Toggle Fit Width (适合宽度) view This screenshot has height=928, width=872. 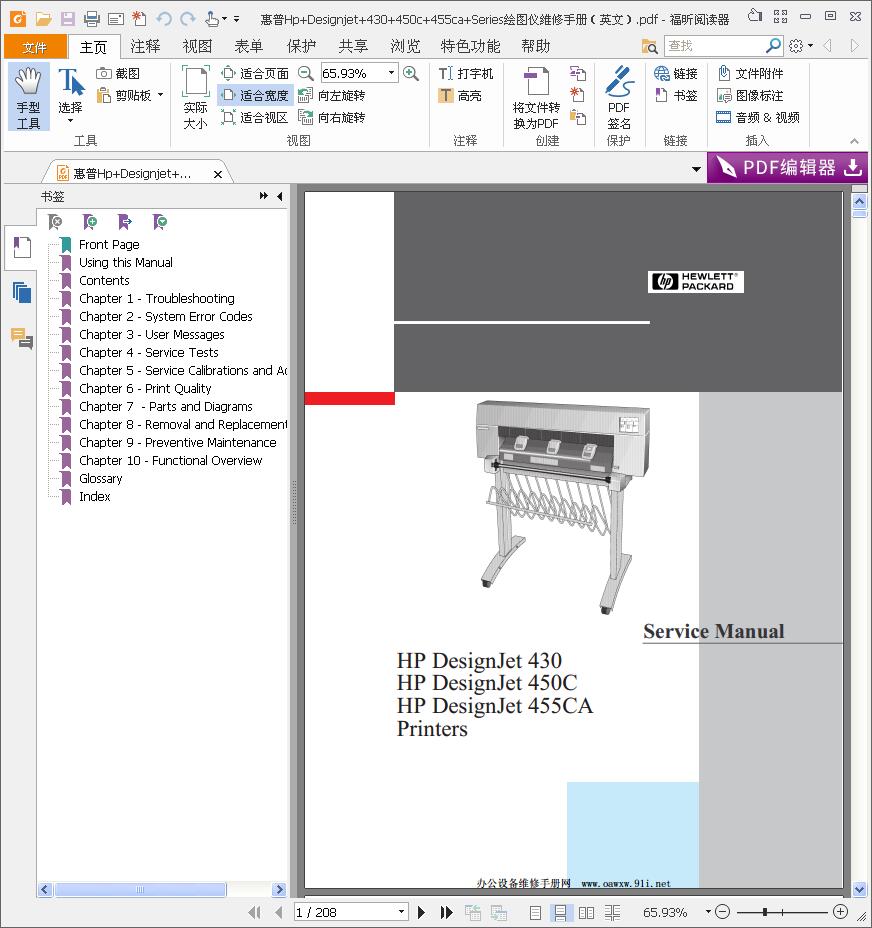click(255, 95)
